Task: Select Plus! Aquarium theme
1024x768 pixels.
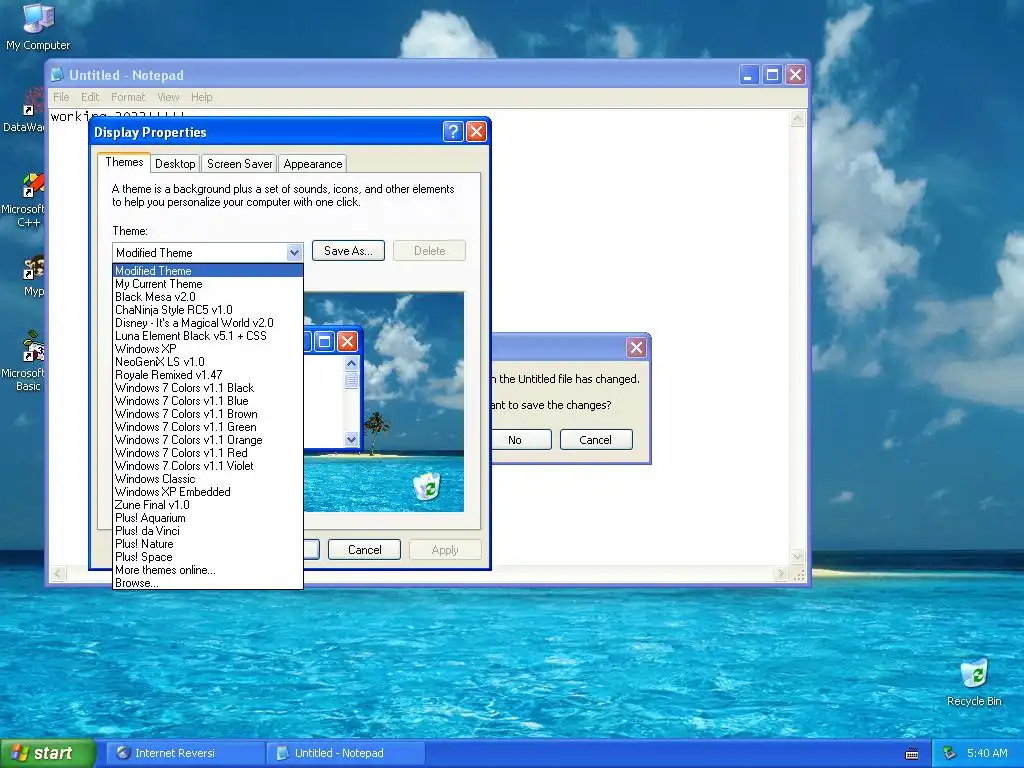Action: pyautogui.click(x=208, y=518)
